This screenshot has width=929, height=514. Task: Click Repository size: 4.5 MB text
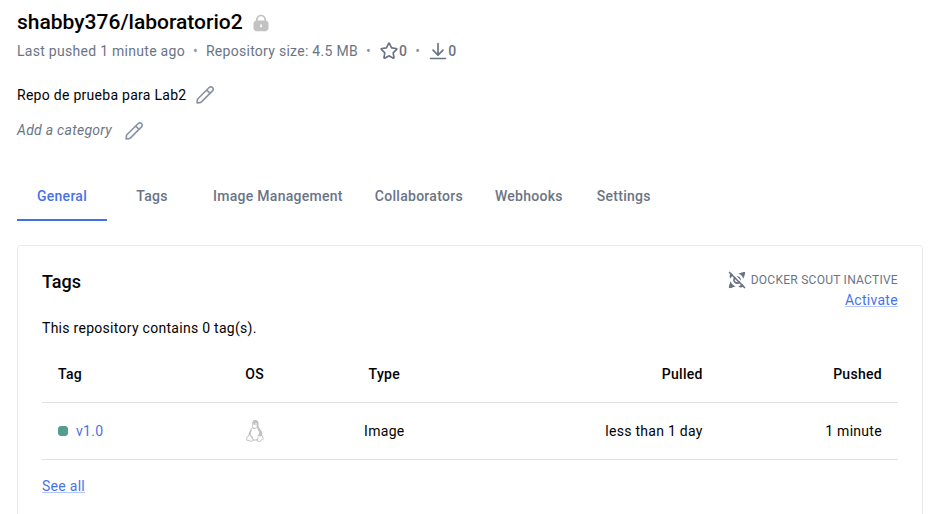click(281, 51)
